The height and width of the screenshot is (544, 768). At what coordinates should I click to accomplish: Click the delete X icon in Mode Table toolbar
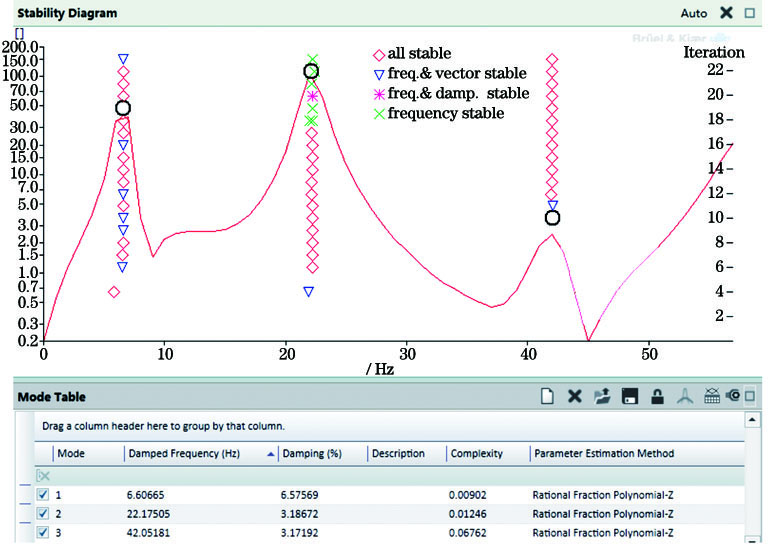pos(575,397)
